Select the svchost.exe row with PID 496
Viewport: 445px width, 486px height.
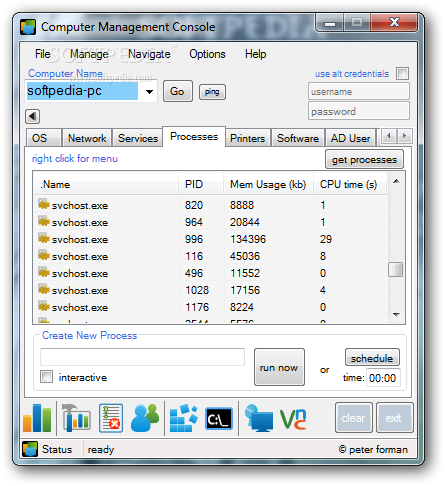click(x=211, y=273)
